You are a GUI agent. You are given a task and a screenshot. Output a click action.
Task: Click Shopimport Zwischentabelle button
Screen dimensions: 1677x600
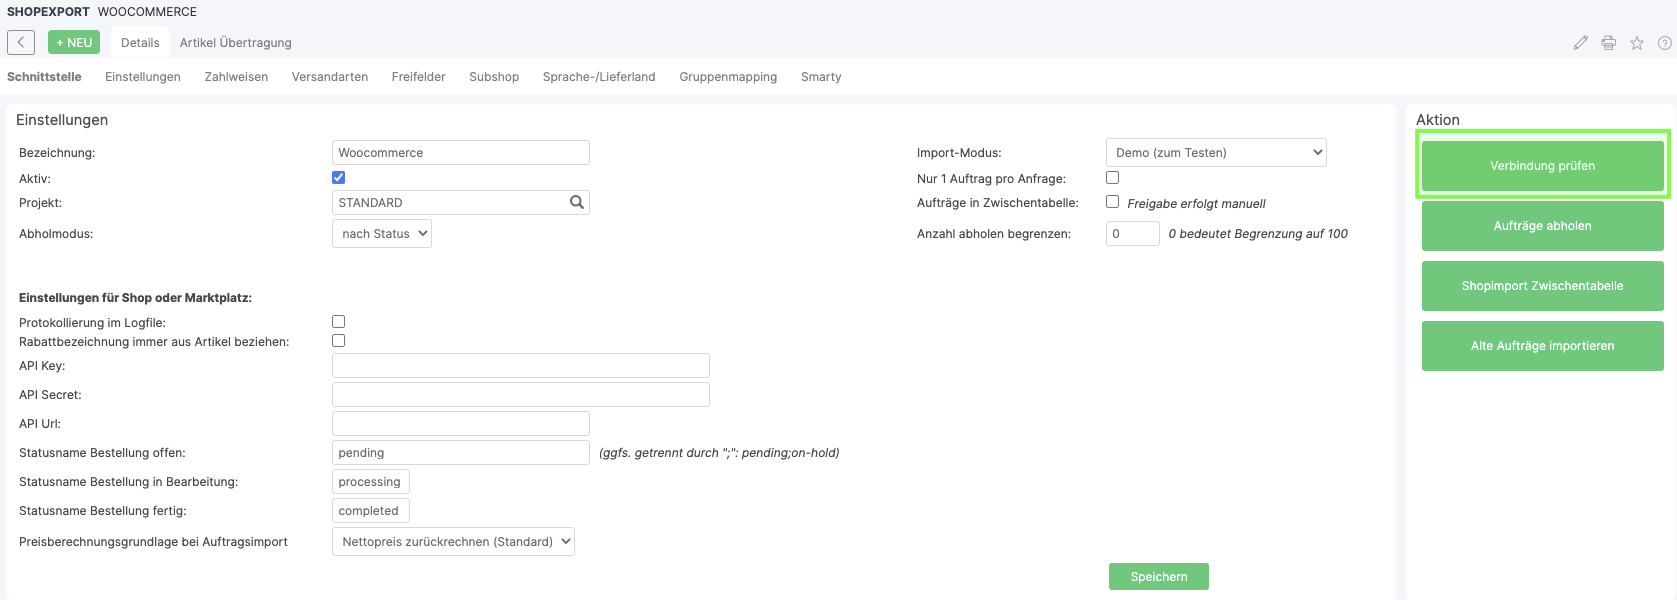(x=1543, y=286)
